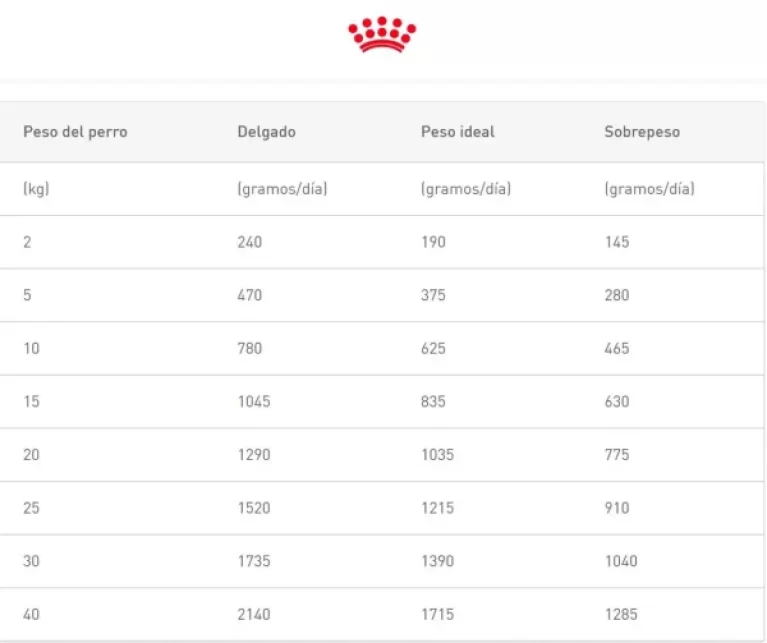Select the "Peso del perro" column header

(75, 132)
